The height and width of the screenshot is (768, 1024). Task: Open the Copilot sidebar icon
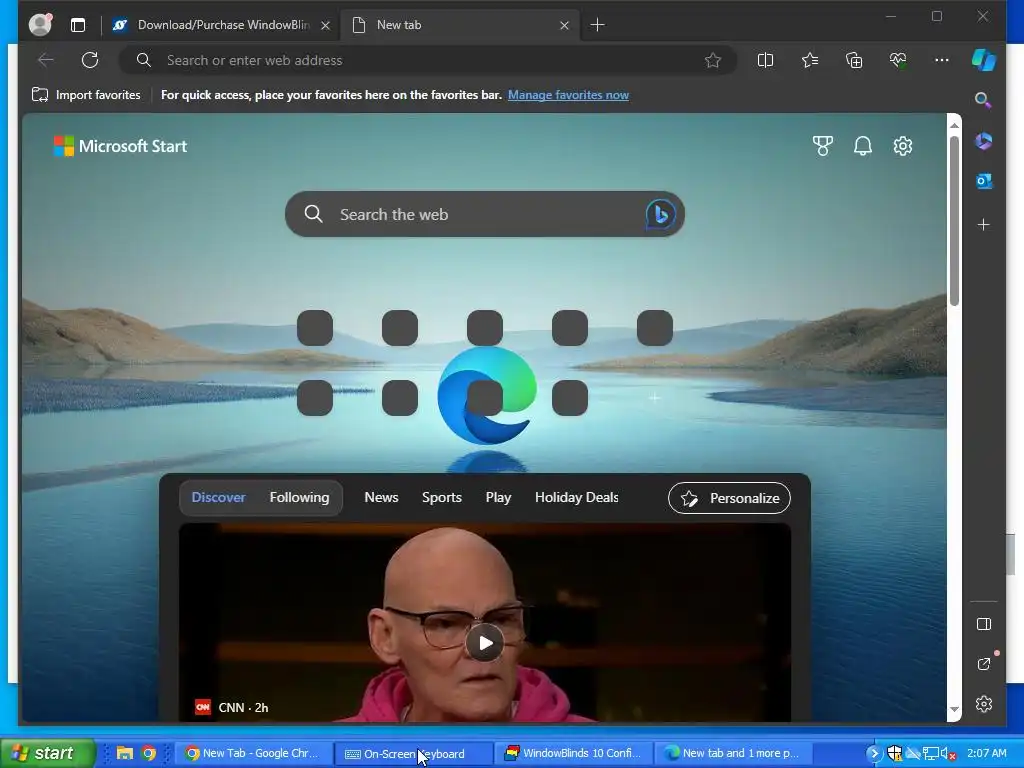coord(984,60)
